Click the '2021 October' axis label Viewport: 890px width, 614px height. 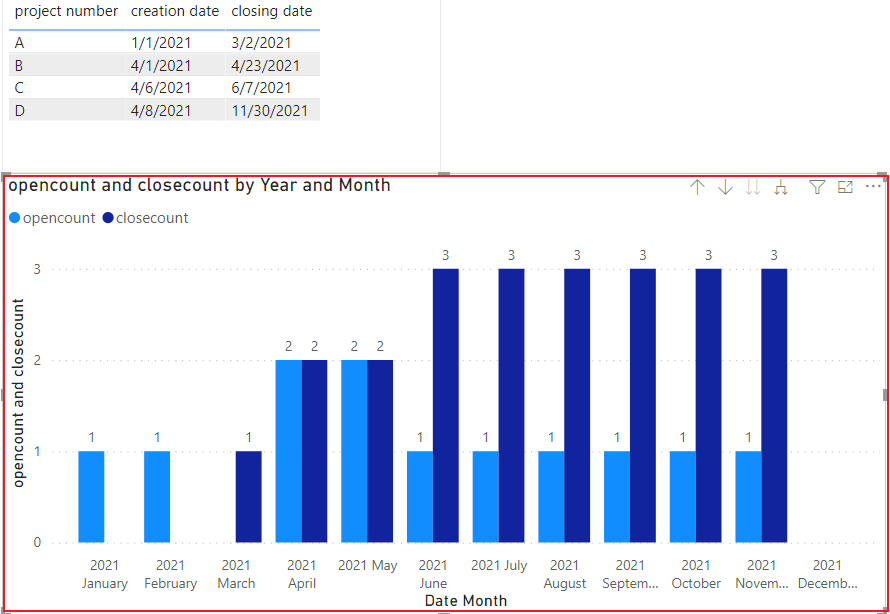point(696,574)
